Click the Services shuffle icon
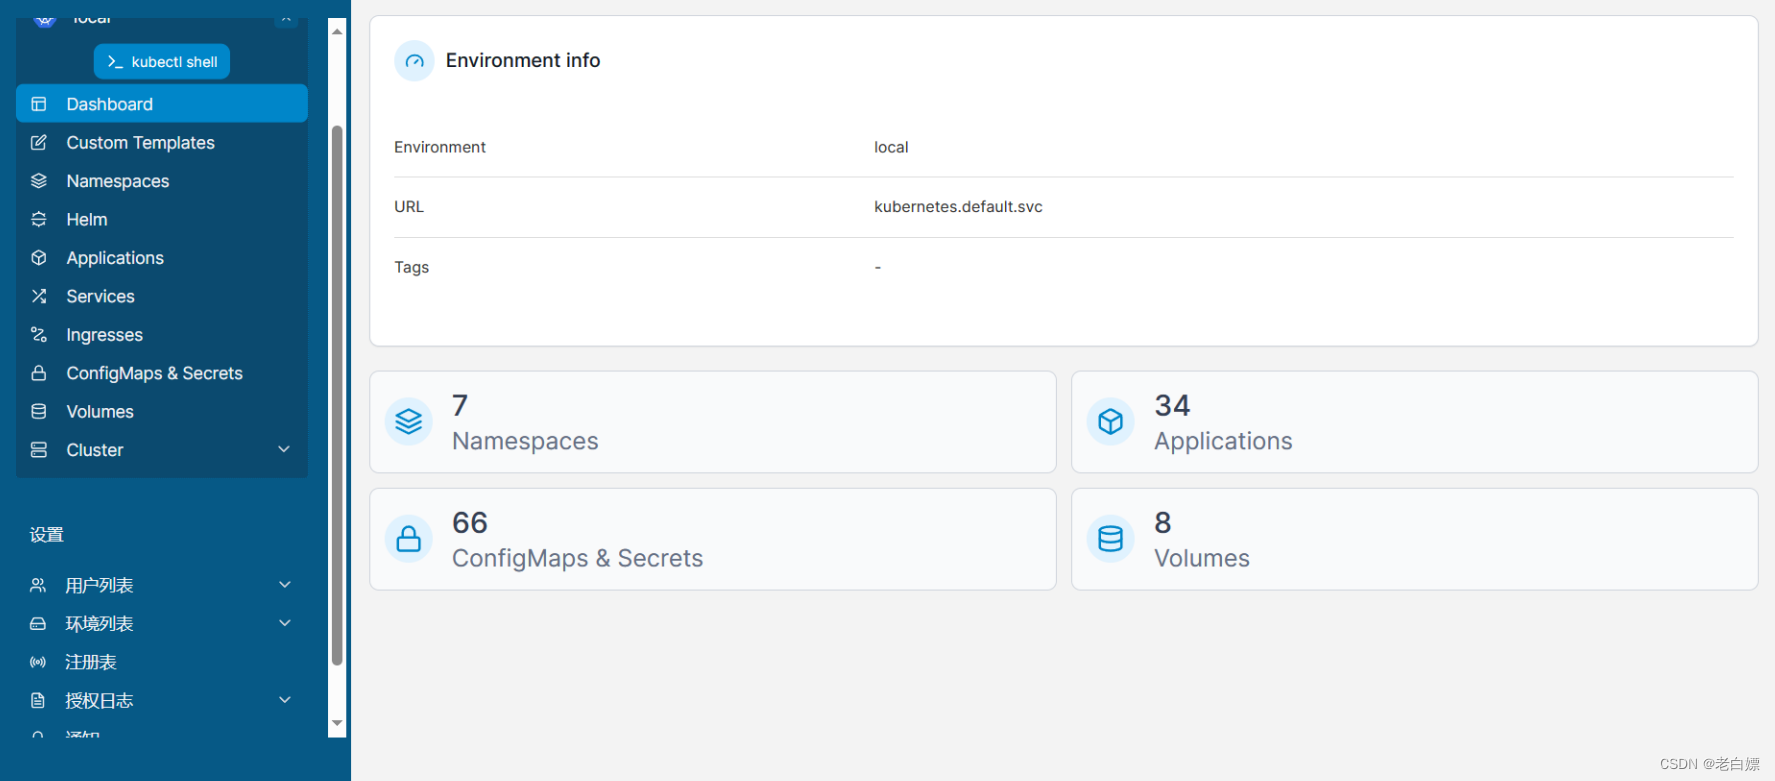 tap(39, 296)
